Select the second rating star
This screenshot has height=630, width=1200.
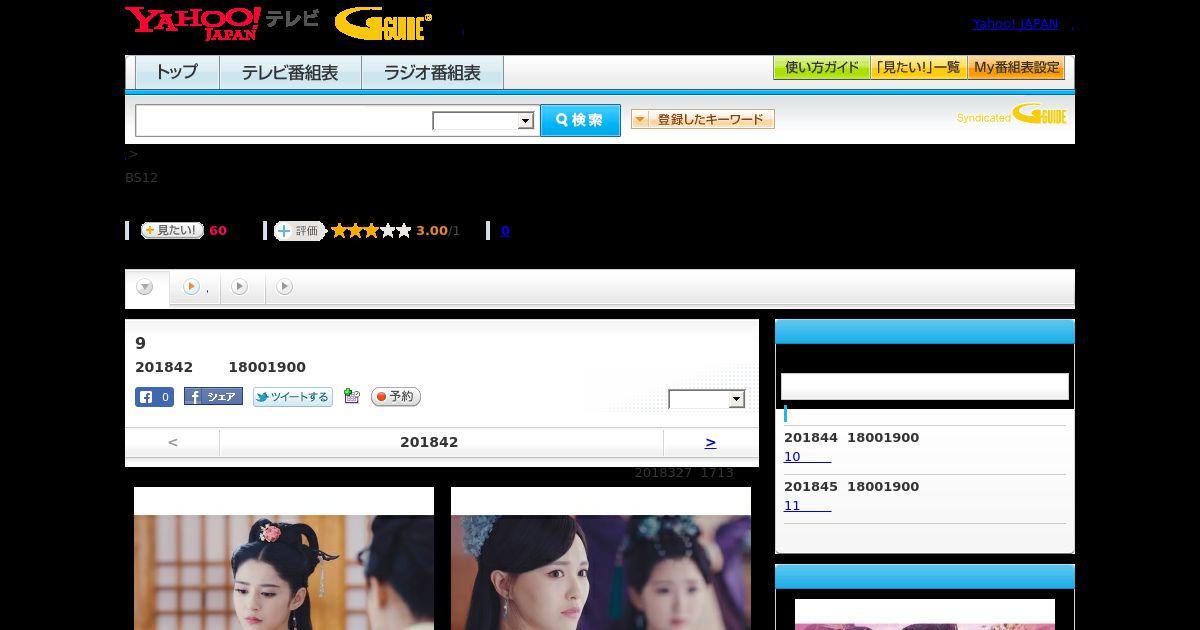pos(355,231)
